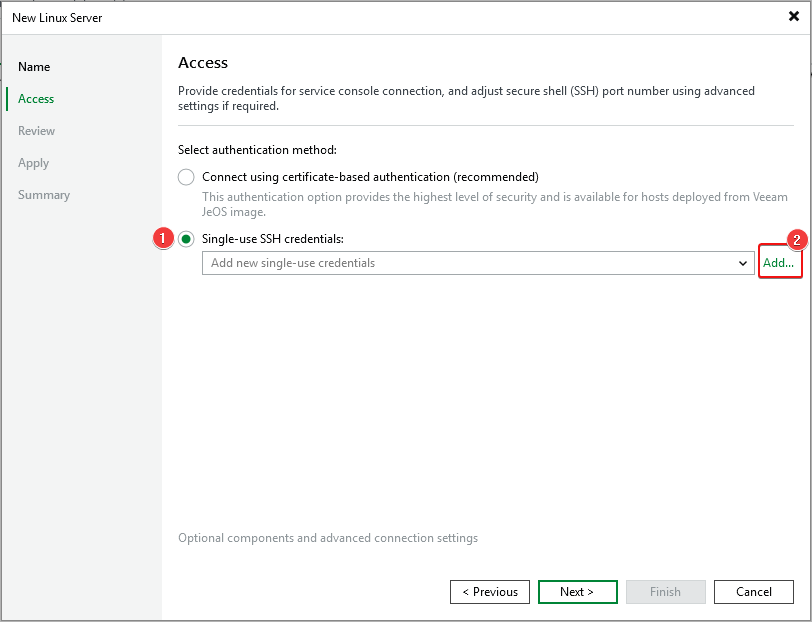Viewport: 812px width, 622px height.
Task: Open optional components and advanced connection settings
Action: tap(328, 538)
